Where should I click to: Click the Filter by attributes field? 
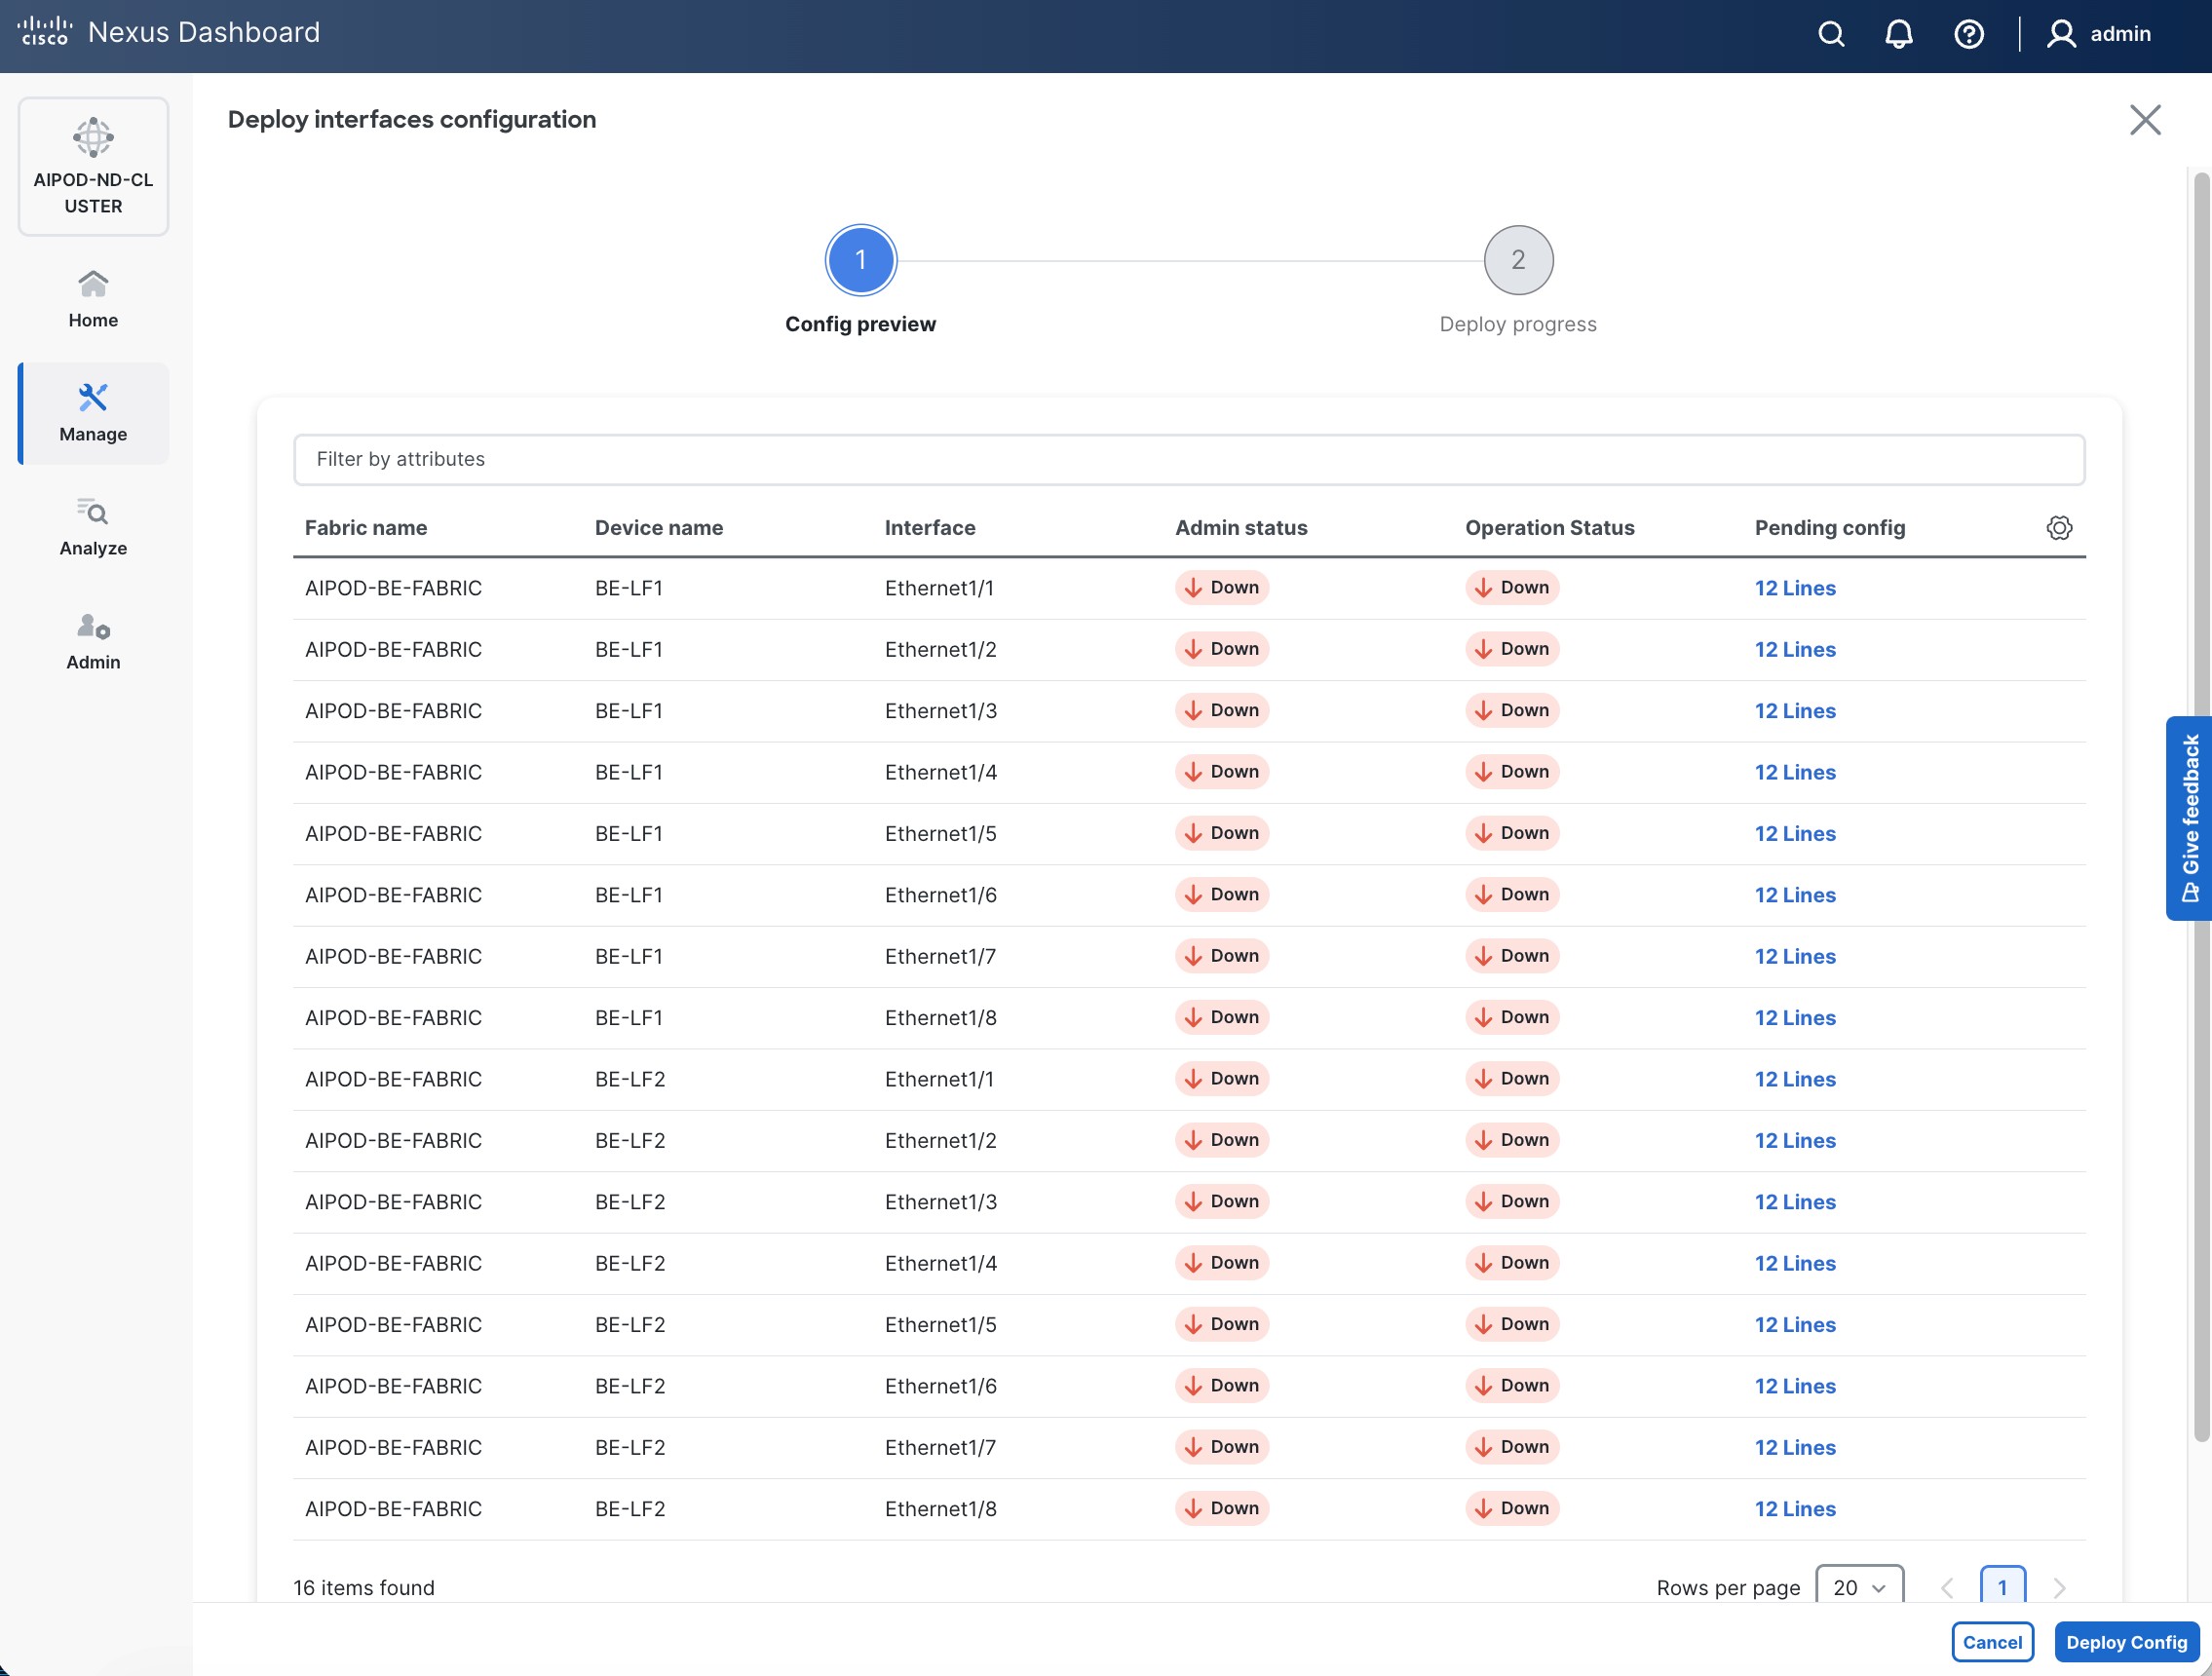(1188, 459)
